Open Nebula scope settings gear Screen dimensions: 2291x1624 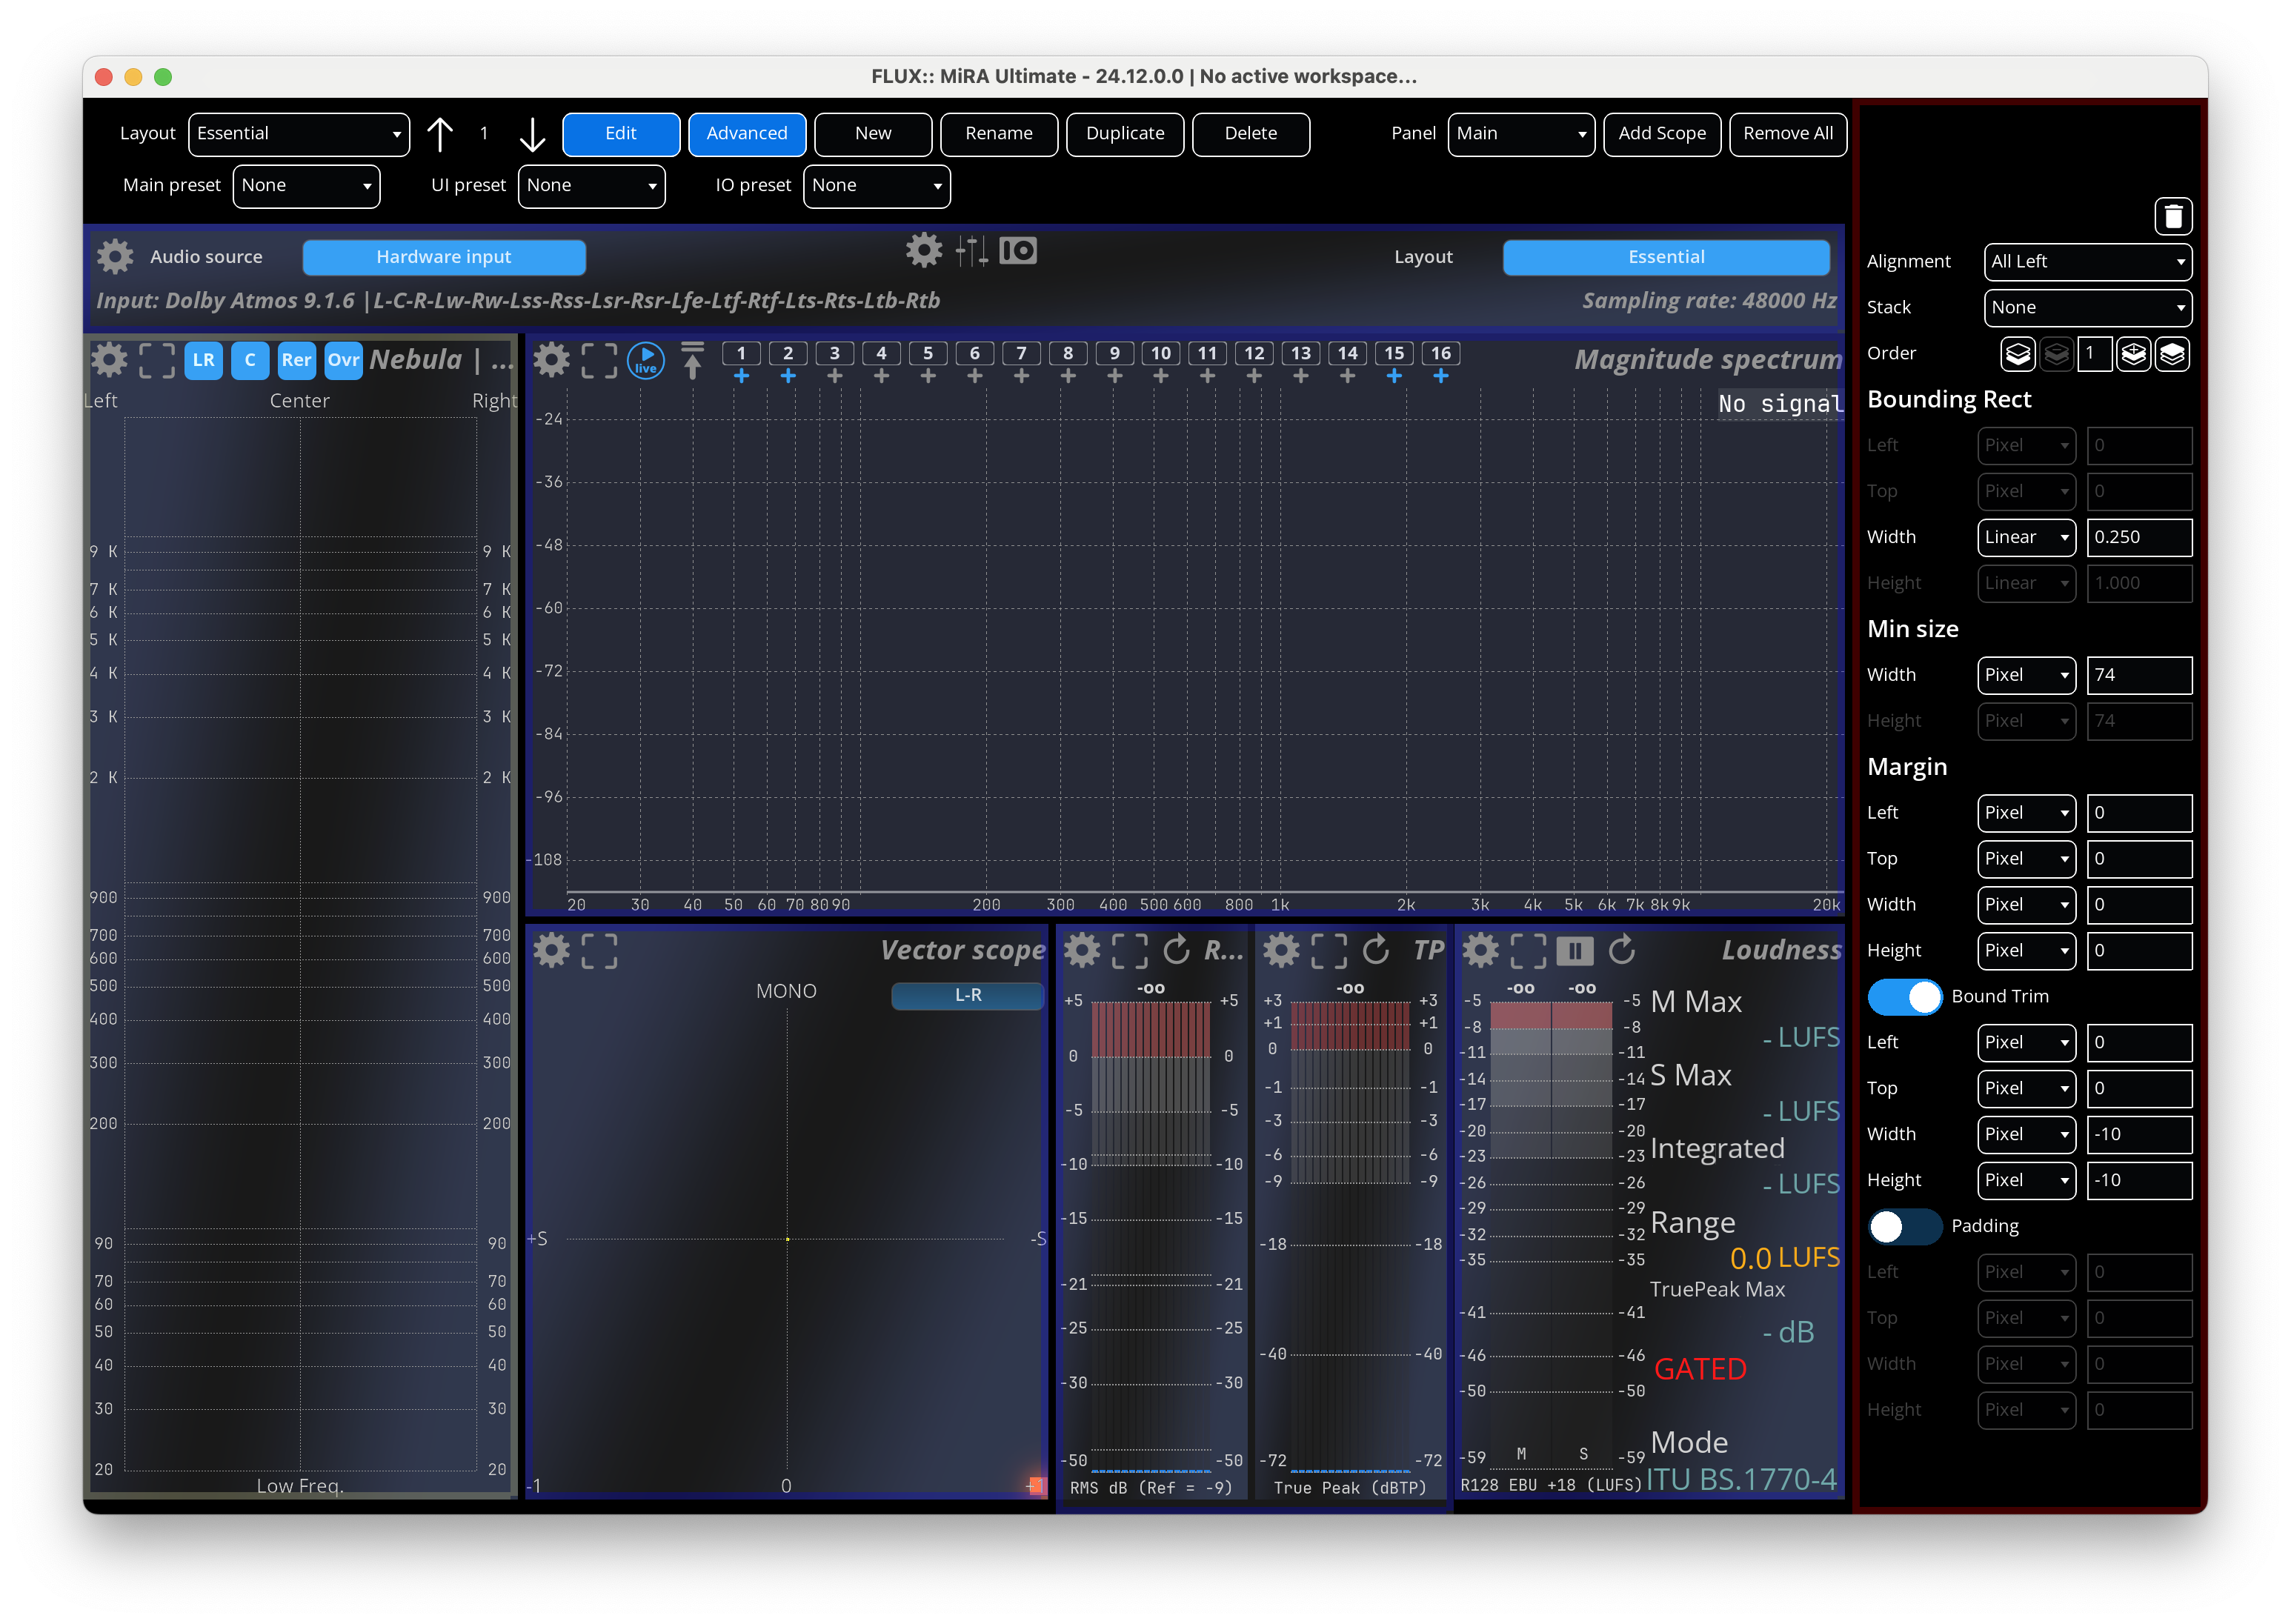[x=109, y=360]
